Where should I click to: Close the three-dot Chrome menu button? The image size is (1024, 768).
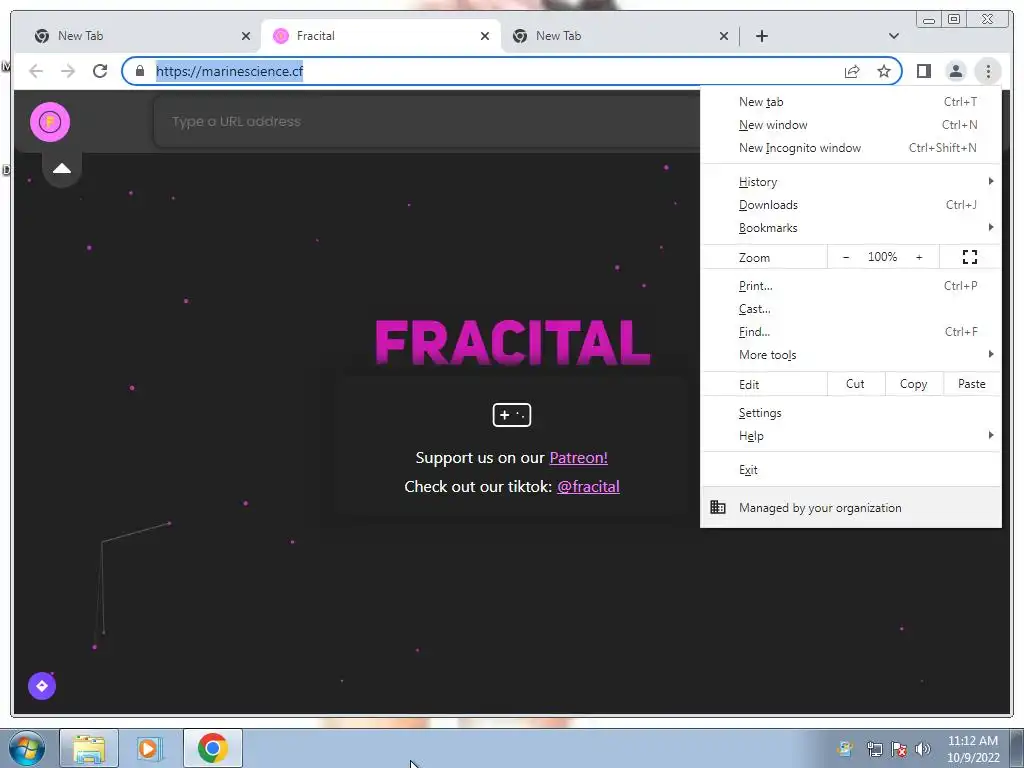[x=988, y=71]
